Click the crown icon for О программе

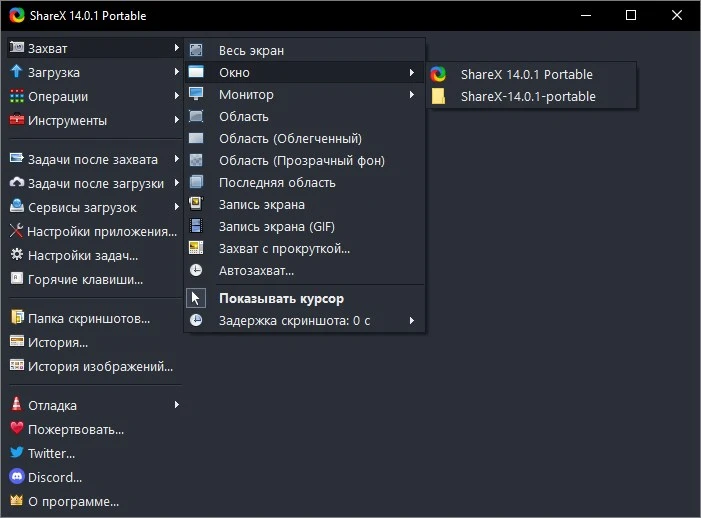pyautogui.click(x=16, y=501)
